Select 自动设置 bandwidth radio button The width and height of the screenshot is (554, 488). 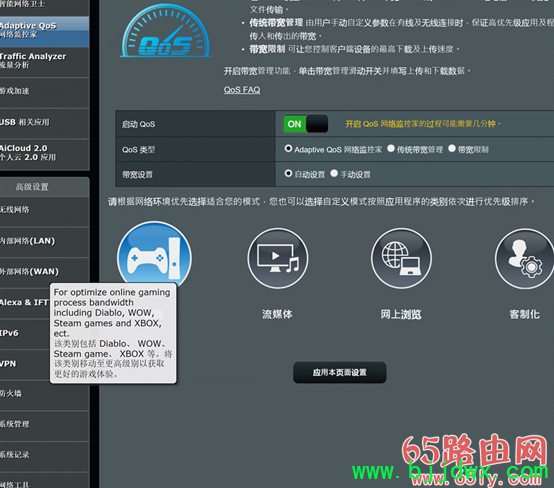click(x=288, y=174)
